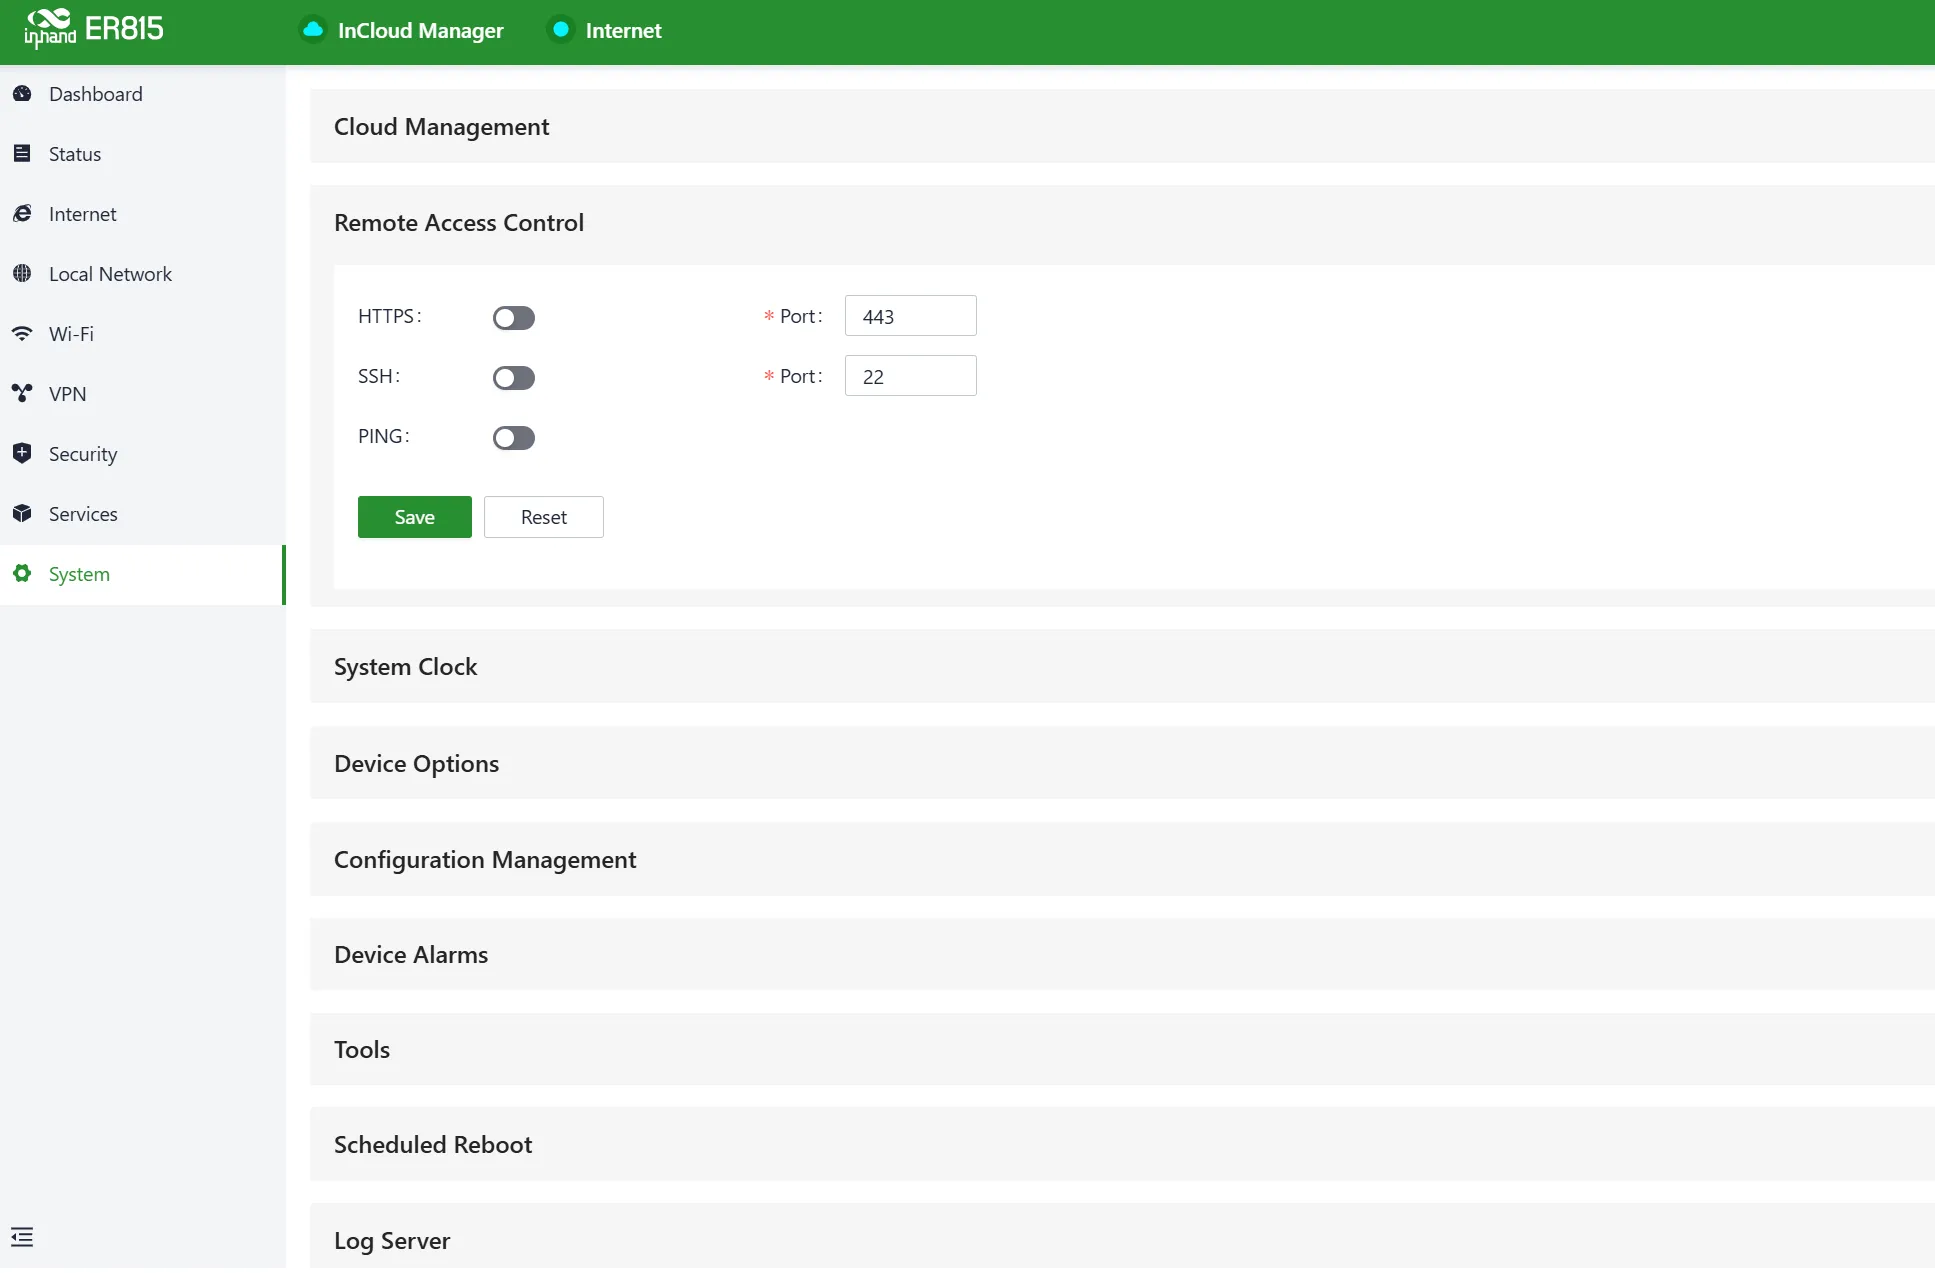The height and width of the screenshot is (1273, 1935).
Task: Click the Internet browser icon in sidebar
Action: pos(22,214)
